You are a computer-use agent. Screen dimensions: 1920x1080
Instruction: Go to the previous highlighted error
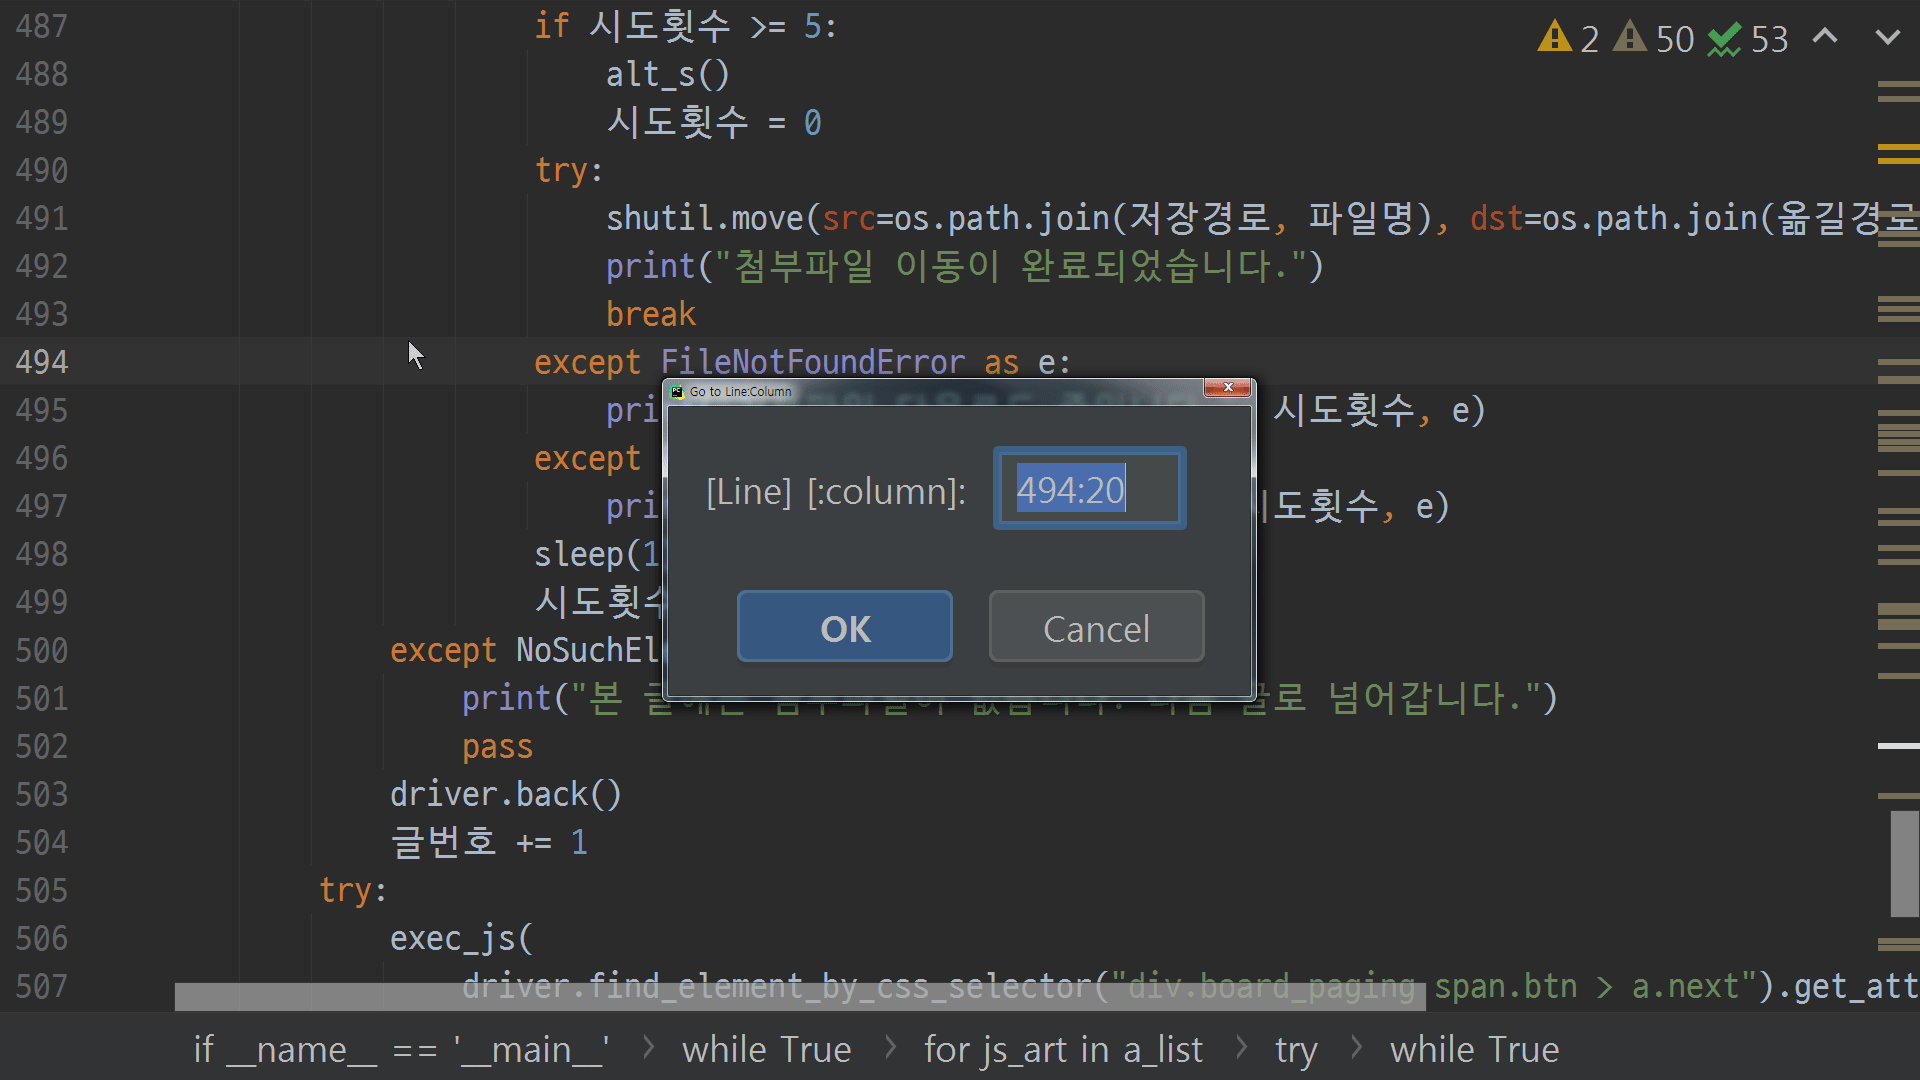(x=1825, y=37)
